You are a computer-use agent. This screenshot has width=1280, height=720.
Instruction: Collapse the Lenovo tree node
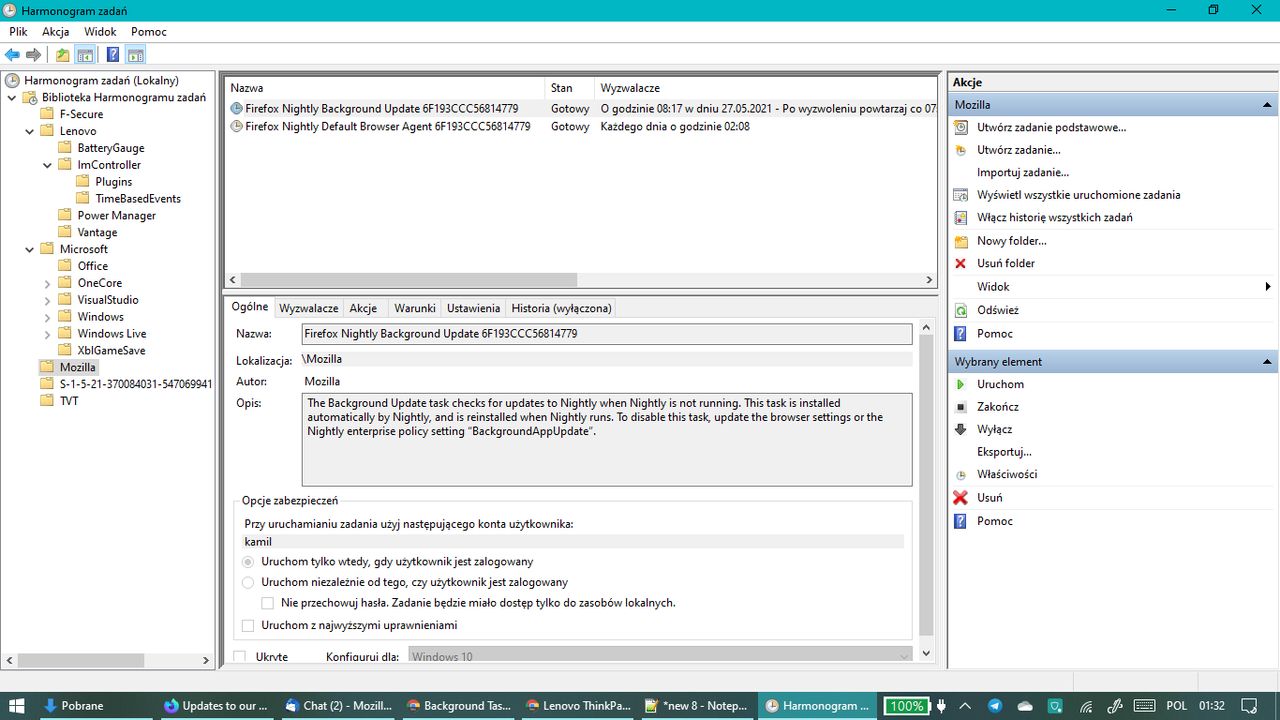click(30, 131)
